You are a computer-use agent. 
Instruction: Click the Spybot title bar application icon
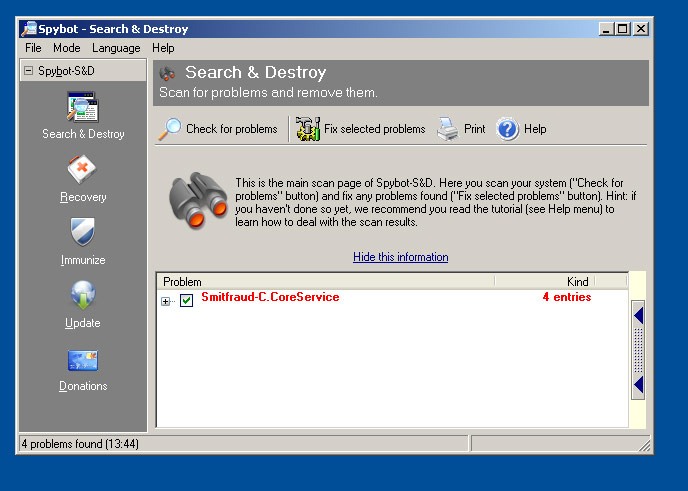point(29,29)
